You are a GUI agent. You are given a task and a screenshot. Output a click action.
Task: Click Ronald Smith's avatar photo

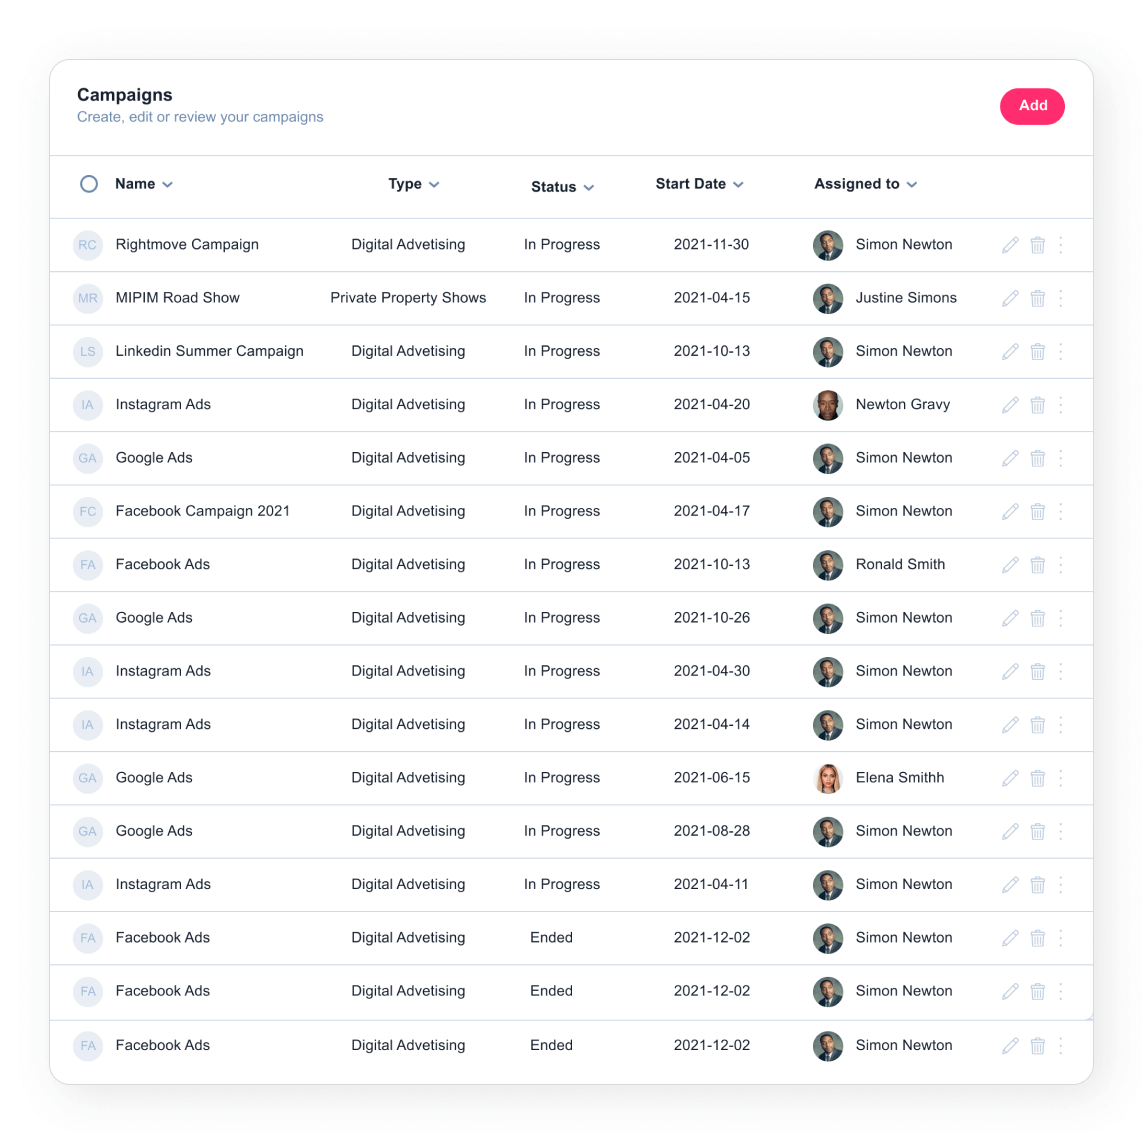[828, 566]
